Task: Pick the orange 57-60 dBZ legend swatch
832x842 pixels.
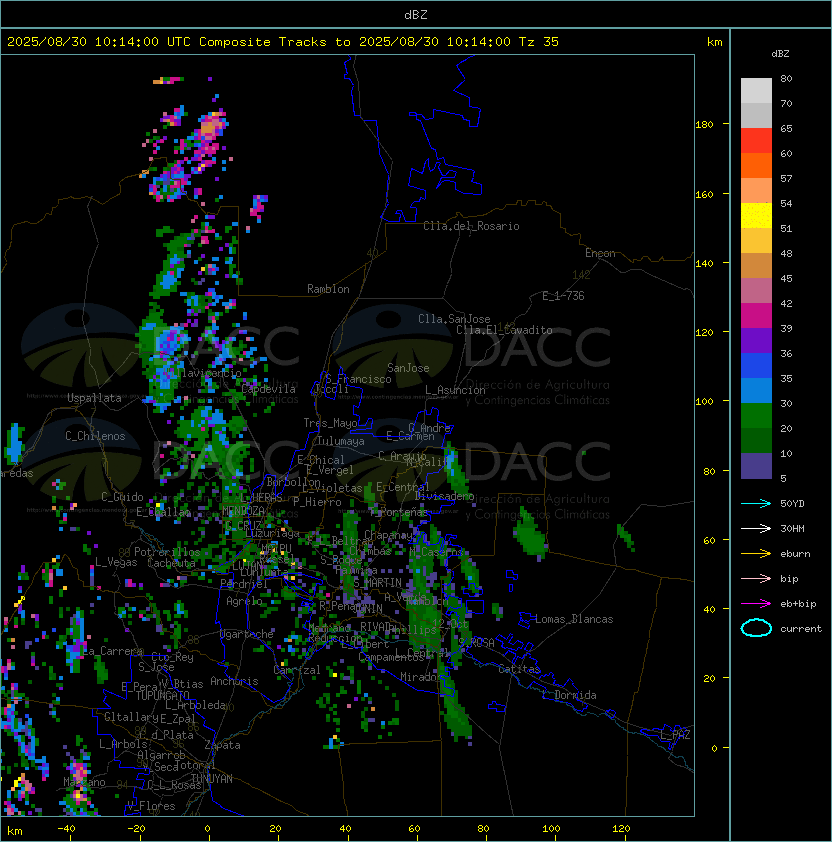Action: [x=756, y=166]
